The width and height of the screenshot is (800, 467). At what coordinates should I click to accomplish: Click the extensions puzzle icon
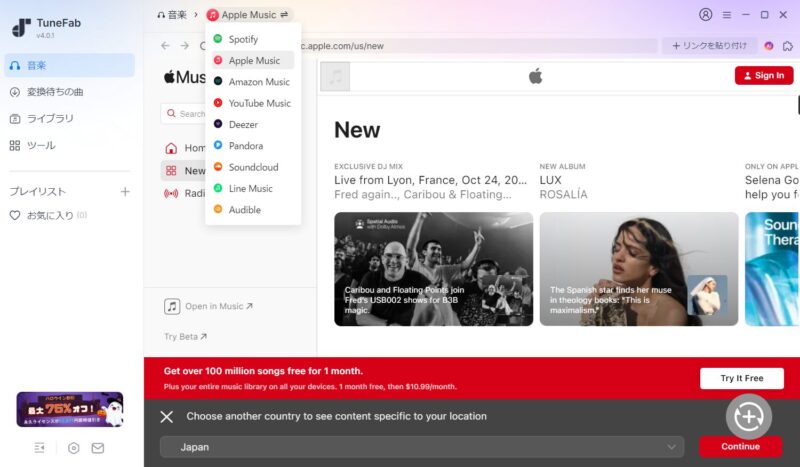coord(788,45)
